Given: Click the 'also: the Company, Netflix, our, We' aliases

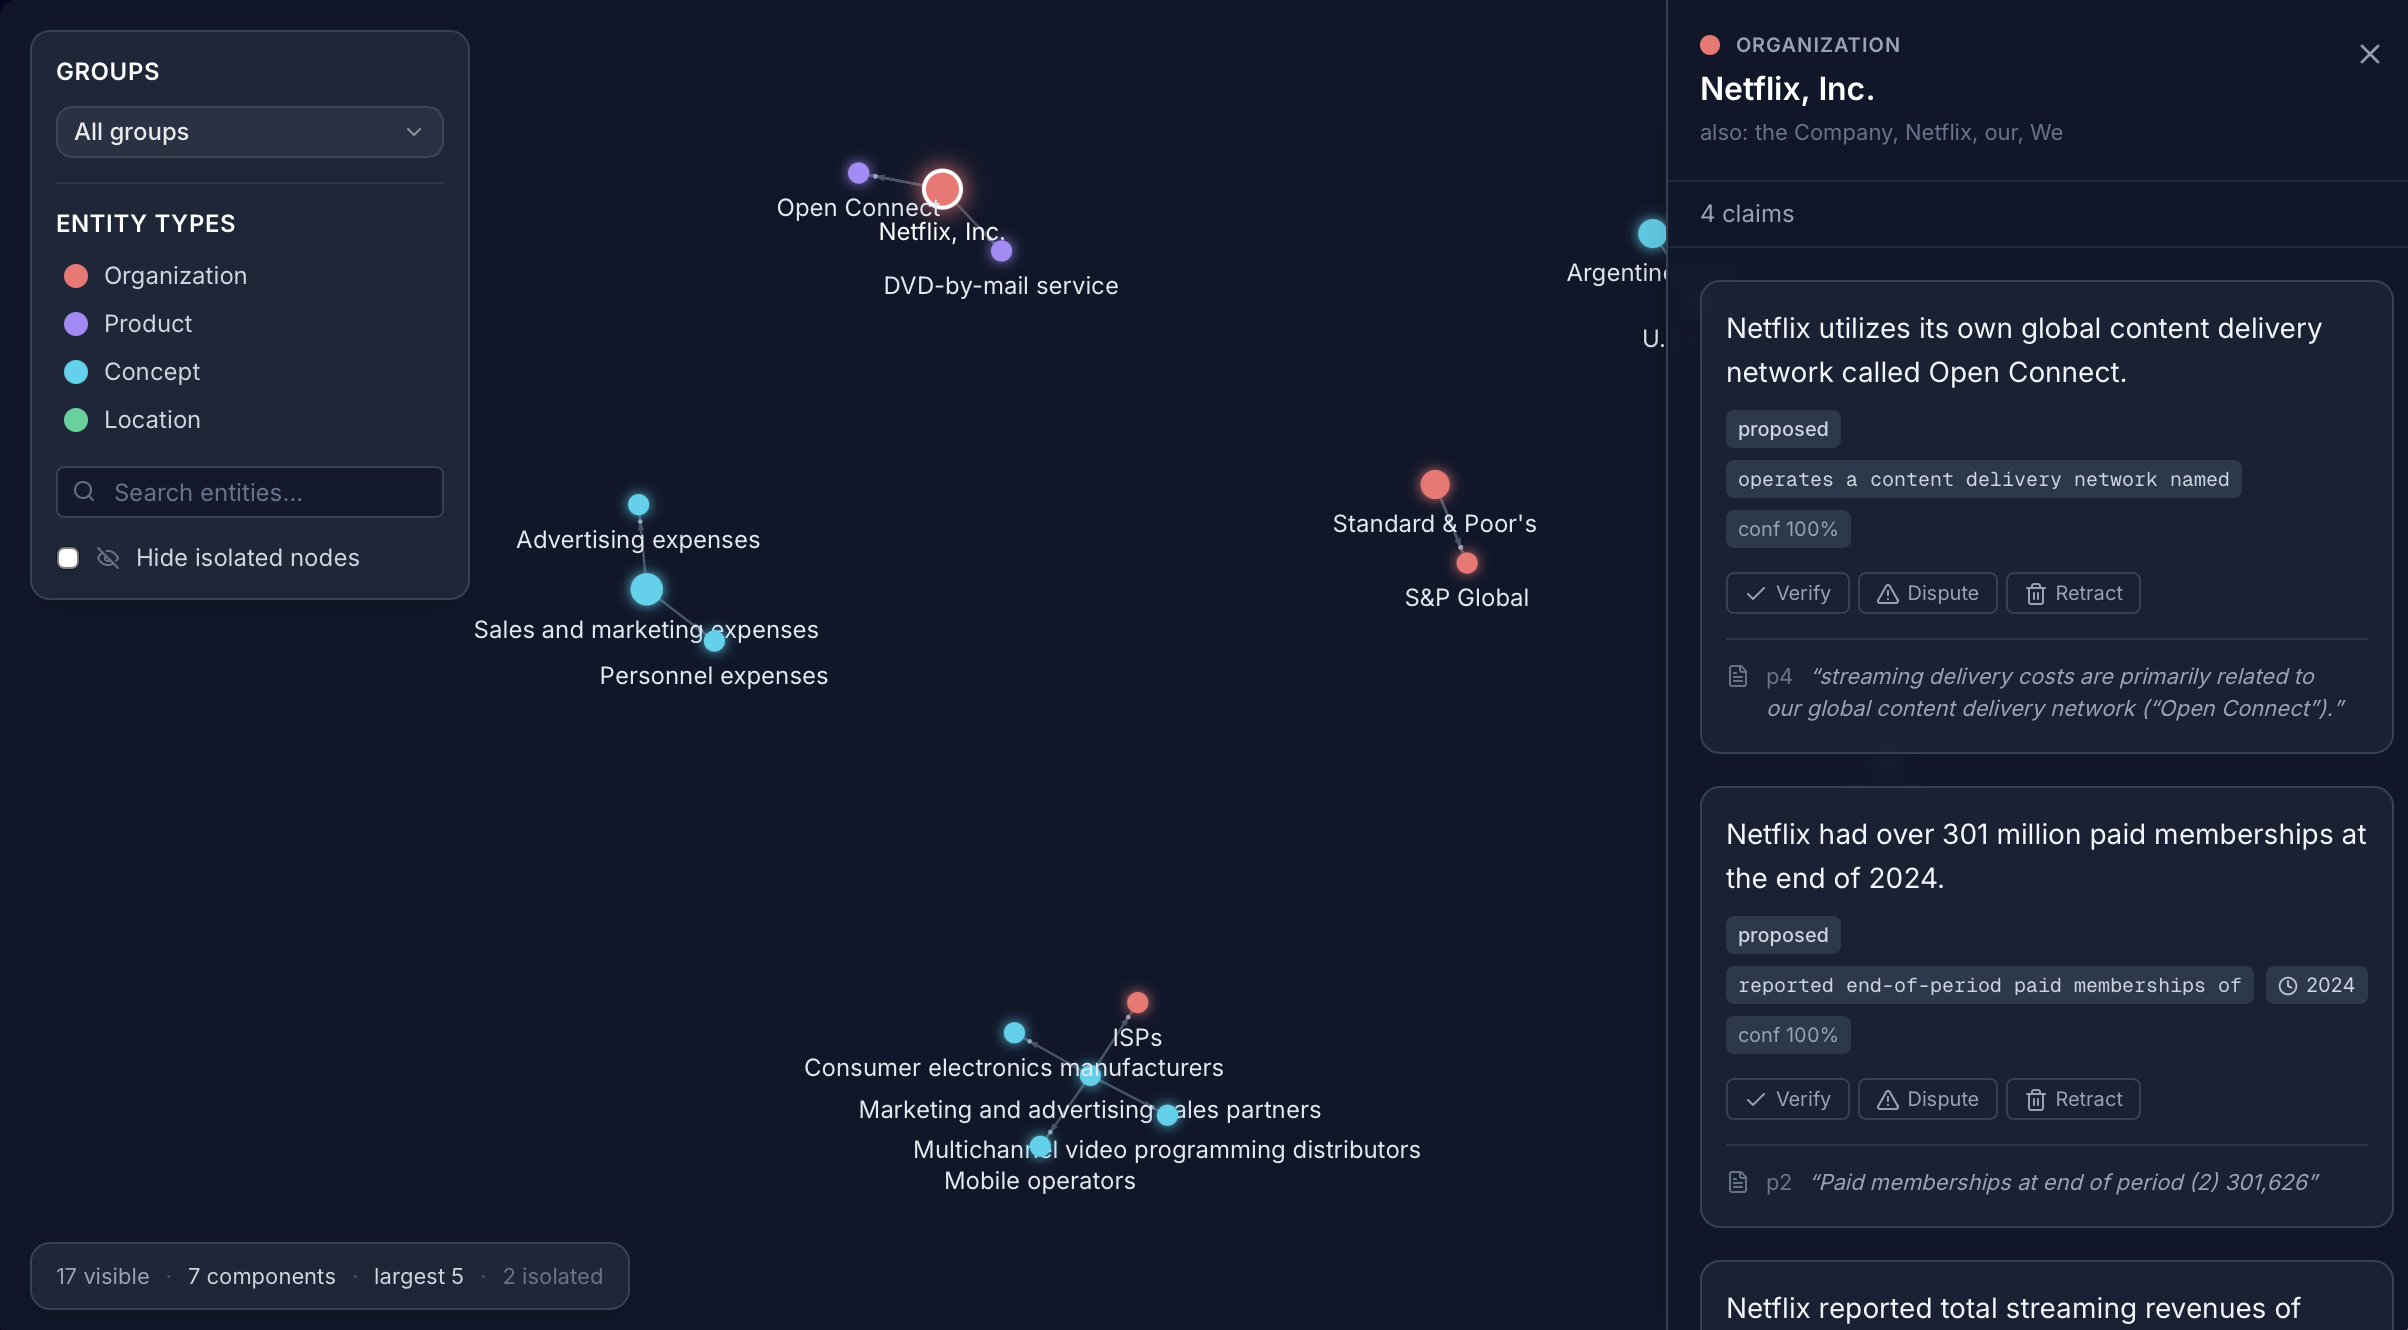Looking at the screenshot, I should click(x=1881, y=133).
